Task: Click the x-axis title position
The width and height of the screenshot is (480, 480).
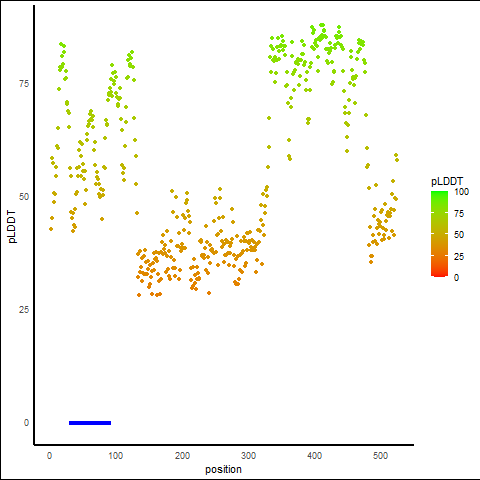Action: click(x=223, y=469)
